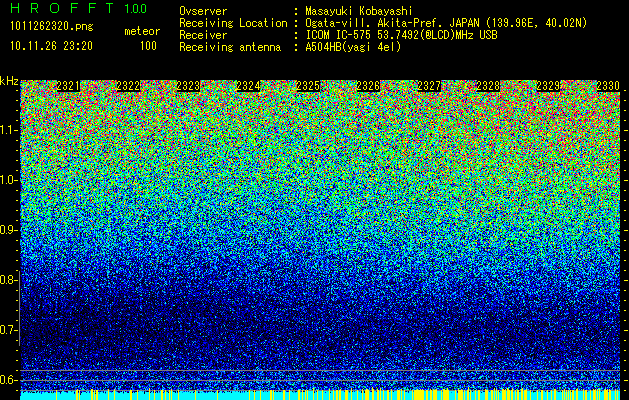Screen dimensions: 629x400
Task: Click the 2328 time marker
Action: tap(488, 86)
